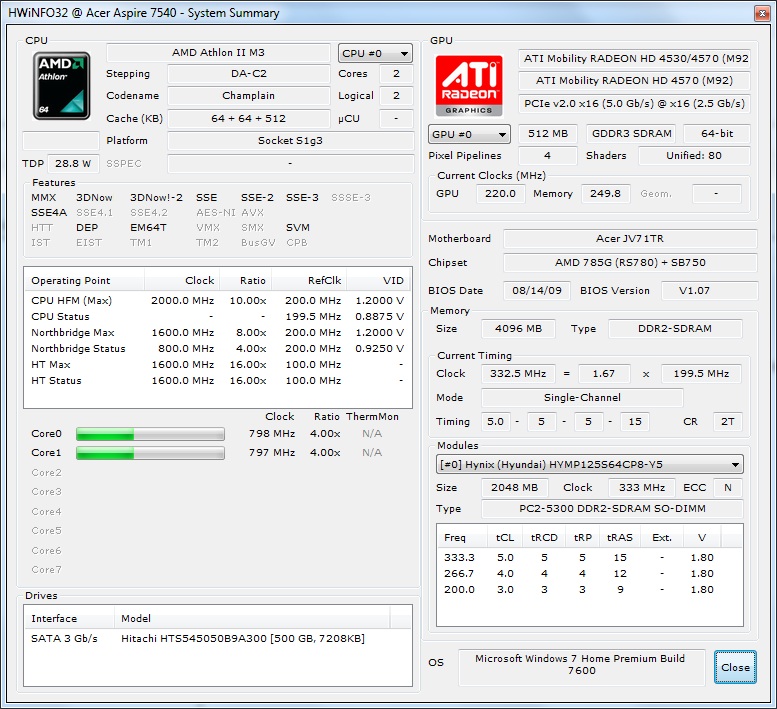777x709 pixels.
Task: Click the VID column header
Action: pyautogui.click(x=379, y=280)
